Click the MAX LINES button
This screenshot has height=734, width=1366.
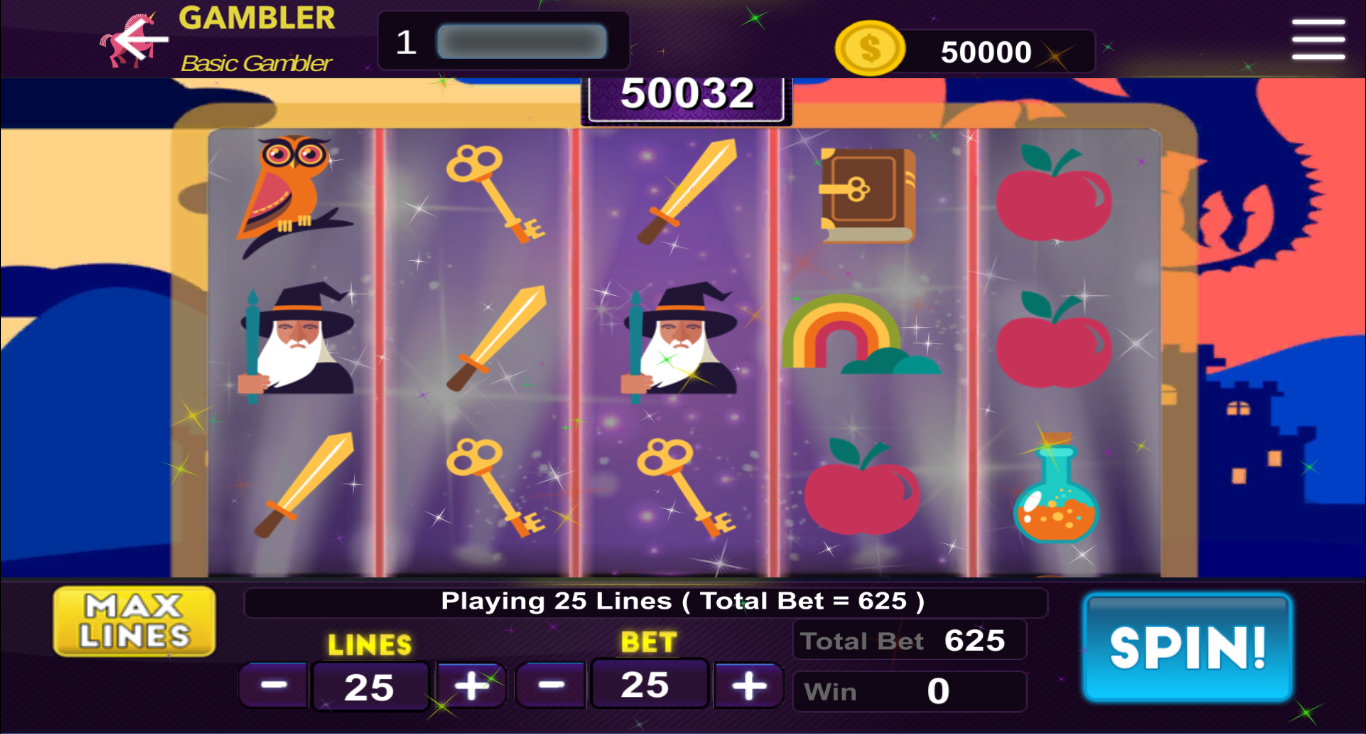coord(135,621)
